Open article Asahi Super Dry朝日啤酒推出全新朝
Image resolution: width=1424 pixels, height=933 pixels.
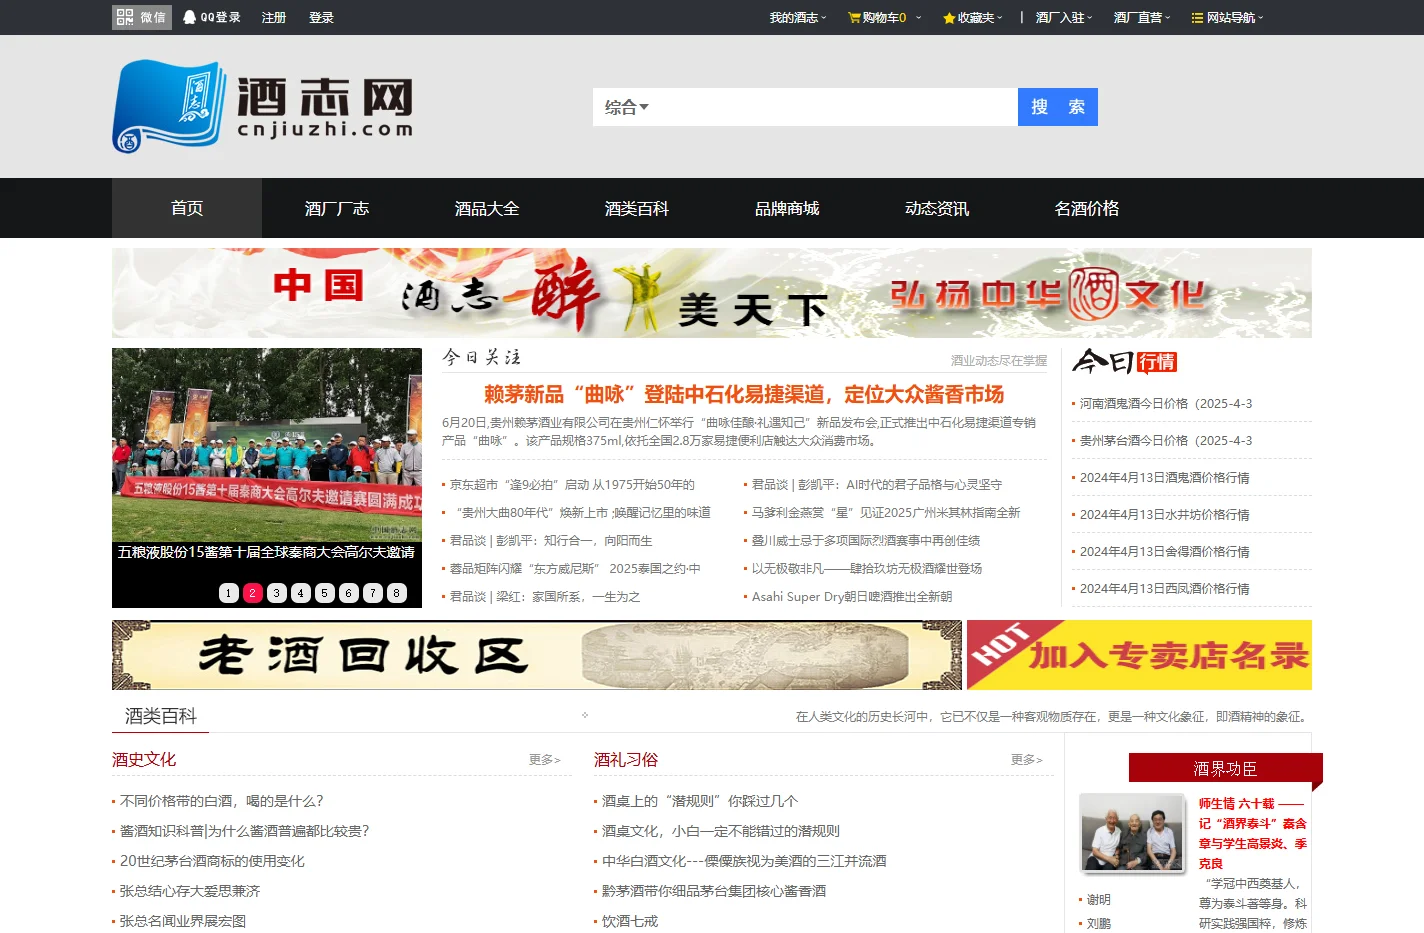[852, 597]
